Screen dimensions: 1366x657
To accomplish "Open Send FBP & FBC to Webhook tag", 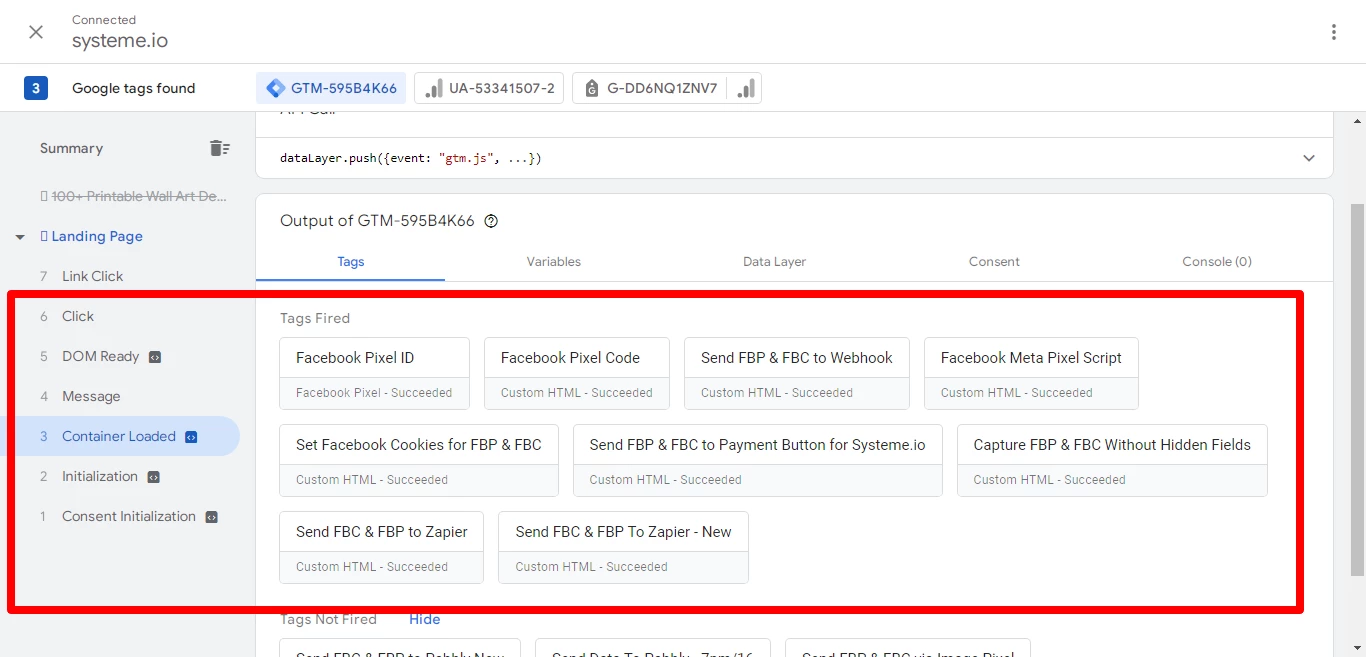I will click(797, 373).
